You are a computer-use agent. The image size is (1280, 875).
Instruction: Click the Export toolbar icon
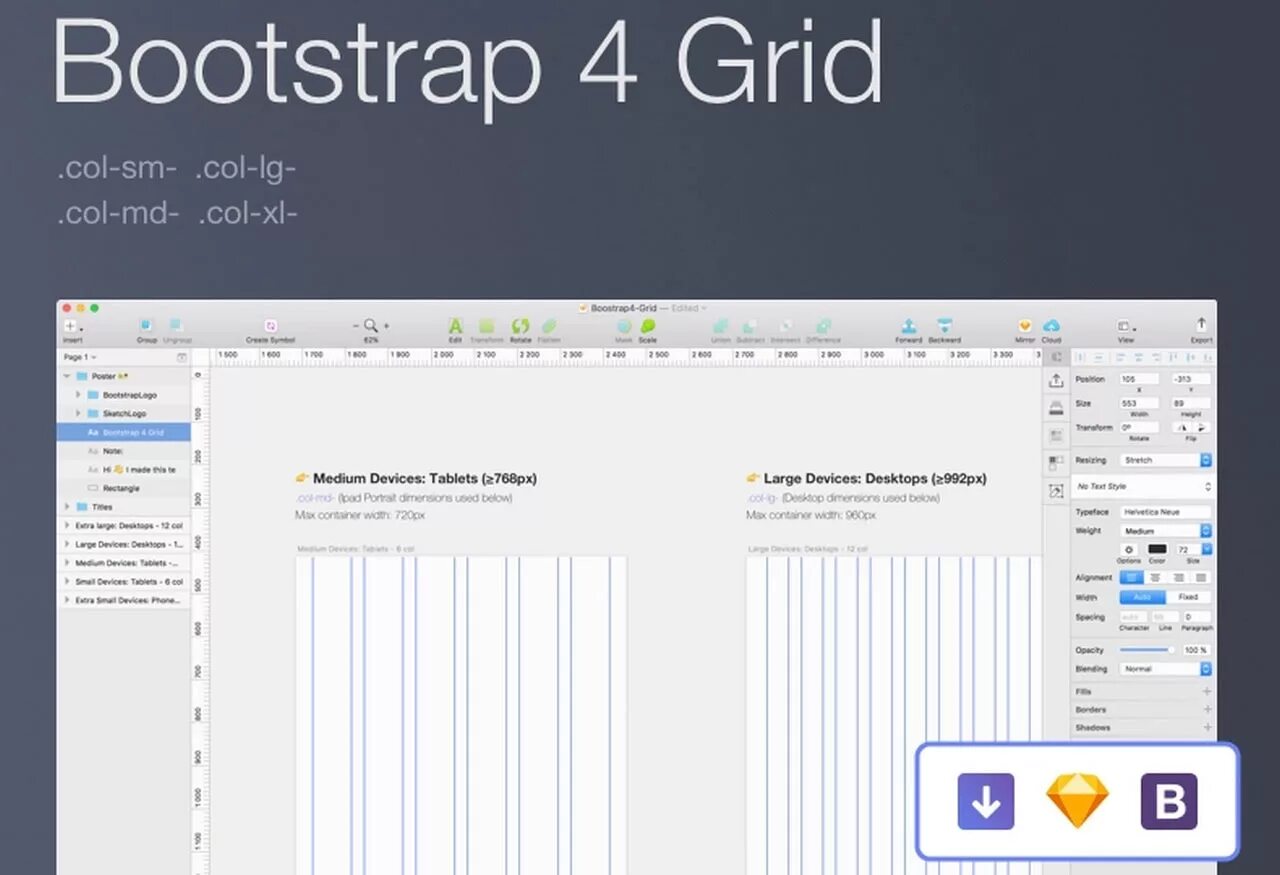coord(1201,325)
